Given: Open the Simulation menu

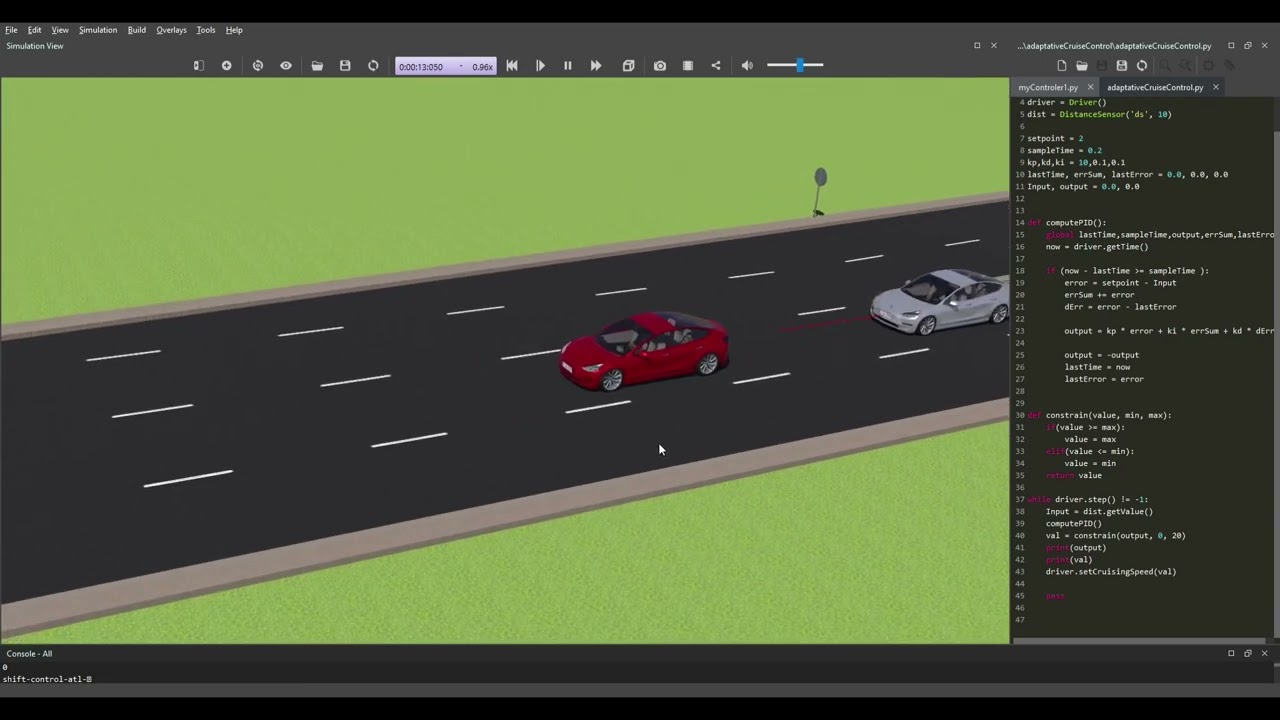Looking at the screenshot, I should click(x=97, y=29).
